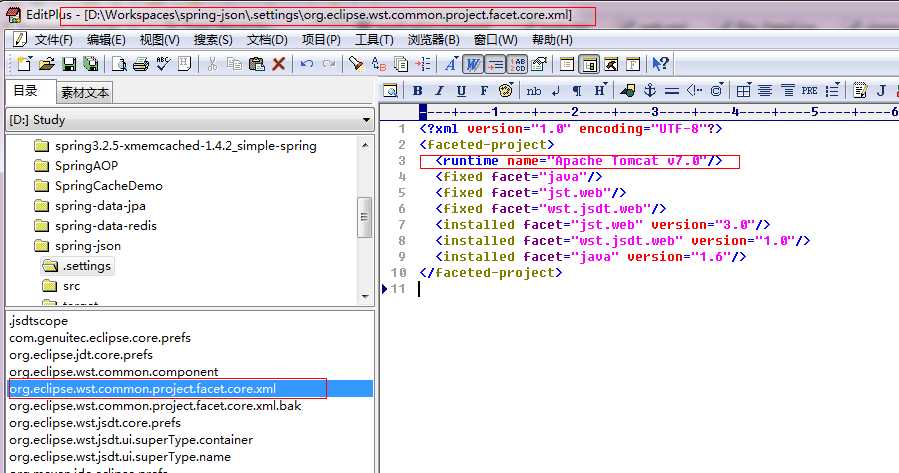This screenshot has height=473, width=899.
Task: Insert an anchor link tag
Action: (x=650, y=90)
